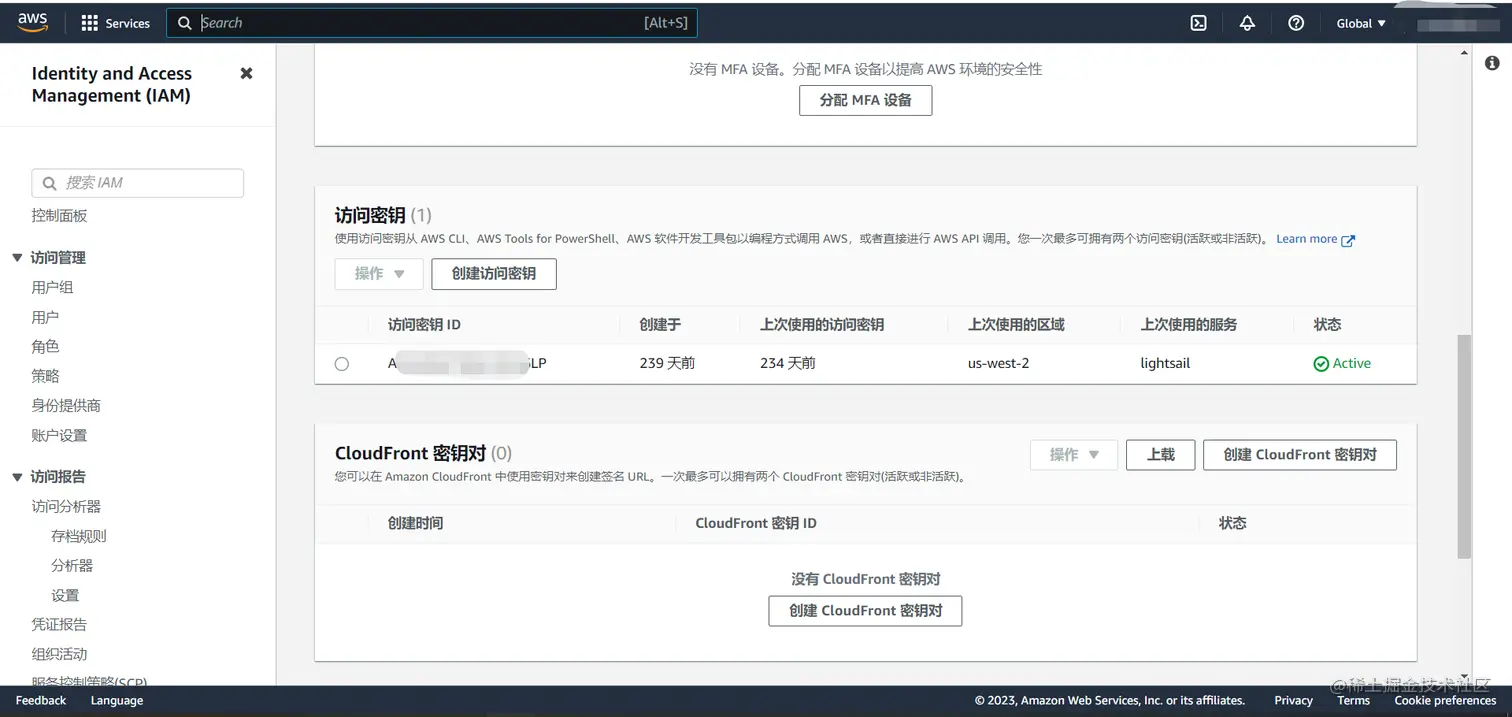Image resolution: width=1512 pixels, height=717 pixels.
Task: Open 账户设置 in the sidebar
Action: click(59, 435)
